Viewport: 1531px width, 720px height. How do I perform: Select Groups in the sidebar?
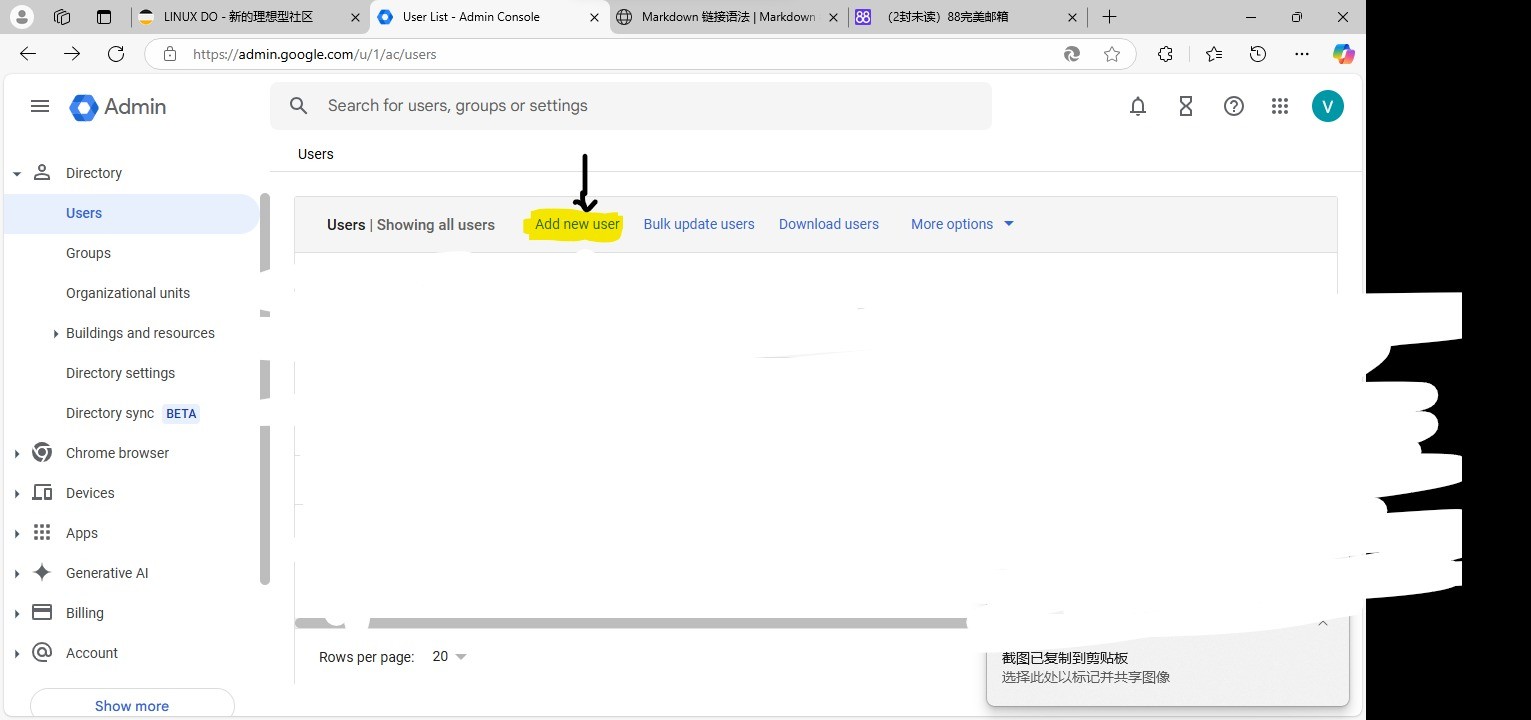pos(88,253)
